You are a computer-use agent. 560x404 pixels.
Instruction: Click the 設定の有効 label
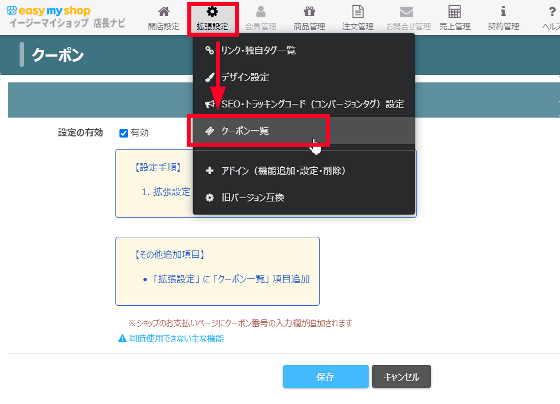click(81, 133)
